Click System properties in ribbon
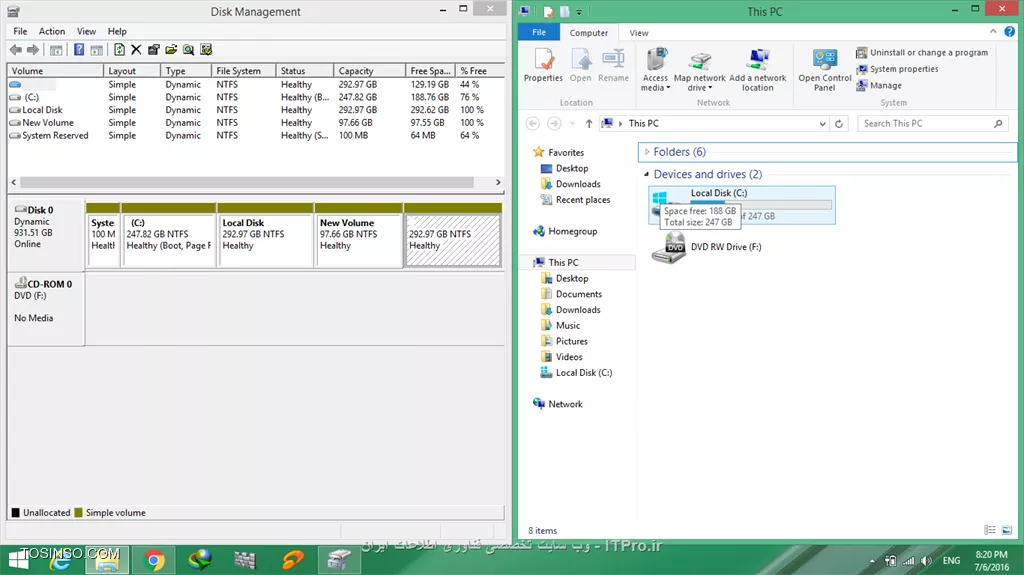The height and width of the screenshot is (575, 1024). (x=897, y=69)
